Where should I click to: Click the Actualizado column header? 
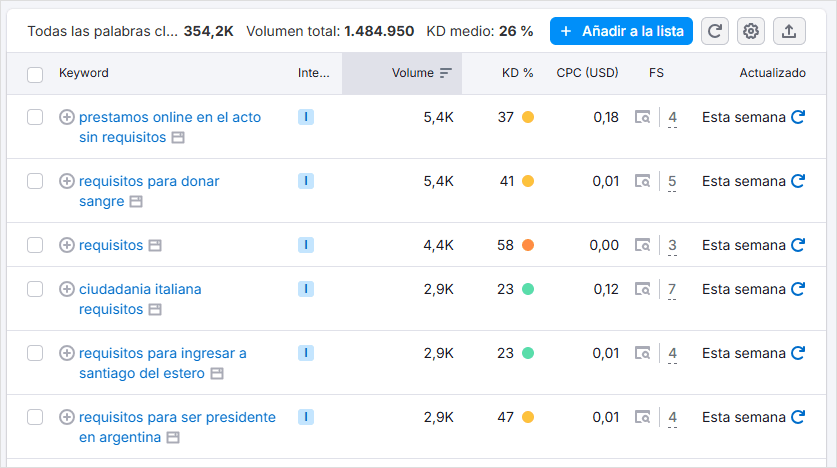(x=772, y=73)
